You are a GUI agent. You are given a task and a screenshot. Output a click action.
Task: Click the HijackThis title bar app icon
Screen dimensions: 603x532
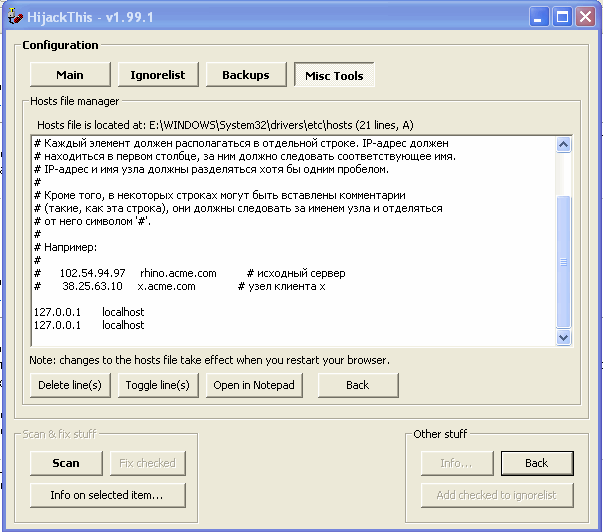tap(15, 17)
